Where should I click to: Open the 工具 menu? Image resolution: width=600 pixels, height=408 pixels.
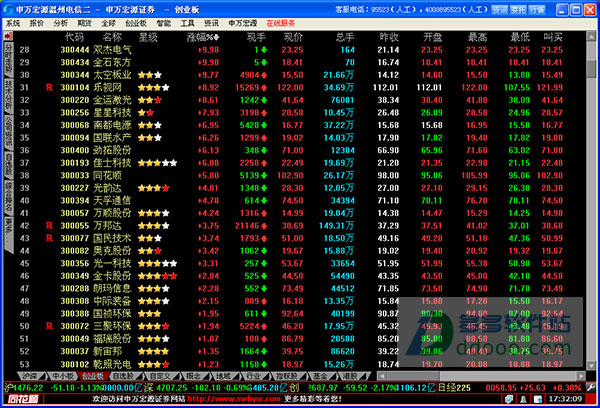click(188, 23)
